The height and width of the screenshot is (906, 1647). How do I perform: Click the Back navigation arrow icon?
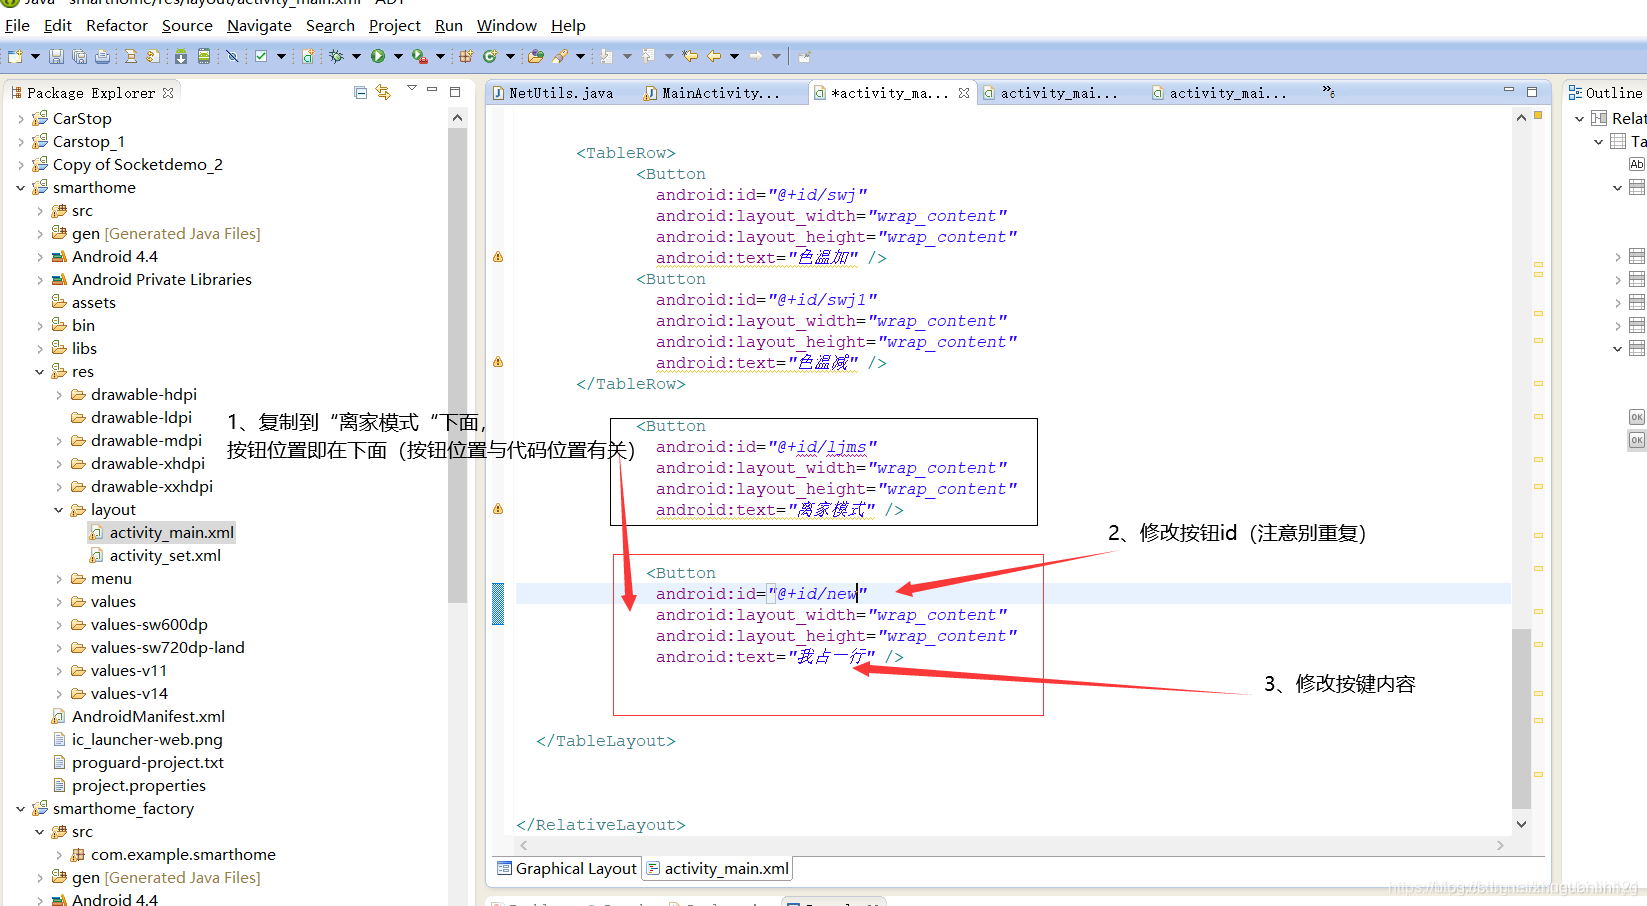(x=714, y=56)
